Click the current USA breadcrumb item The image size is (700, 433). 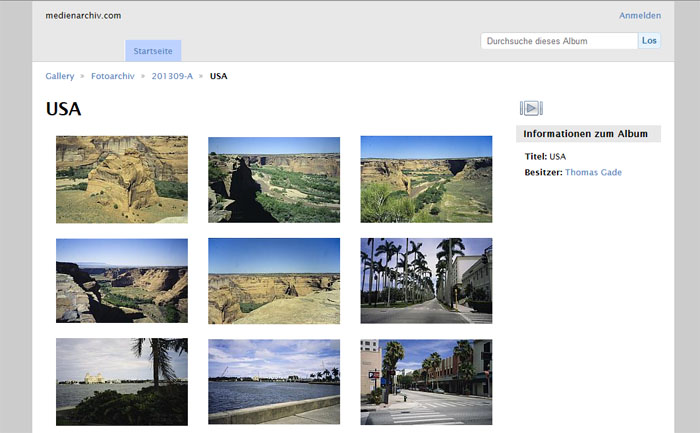click(218, 76)
